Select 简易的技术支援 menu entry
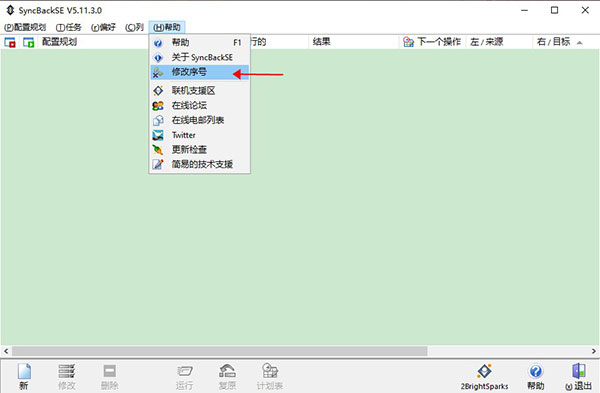Viewport: 600px width, 393px height. click(x=199, y=164)
